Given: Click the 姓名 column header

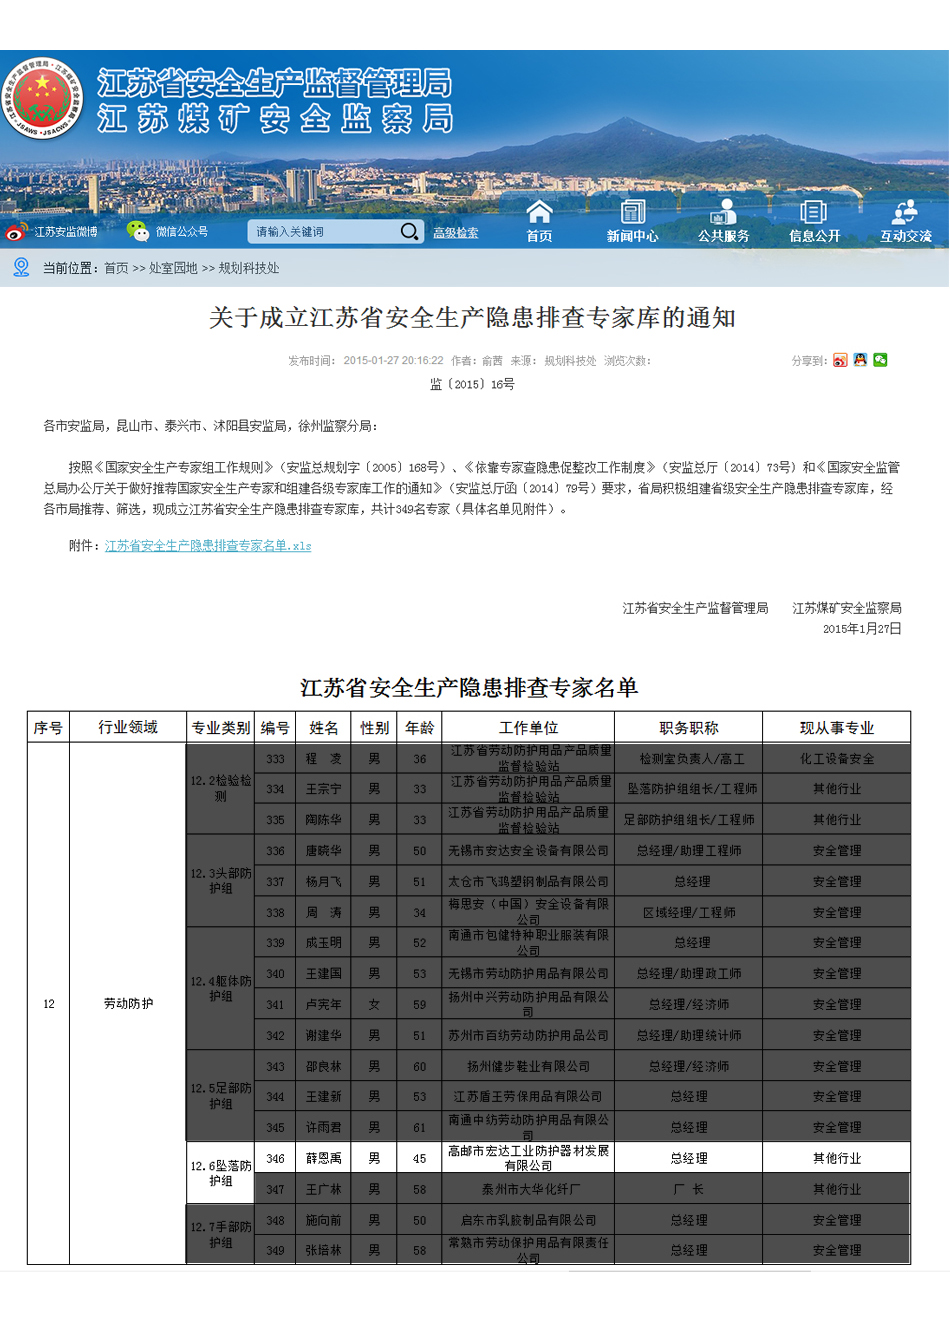Looking at the screenshot, I should pyautogui.click(x=324, y=728).
